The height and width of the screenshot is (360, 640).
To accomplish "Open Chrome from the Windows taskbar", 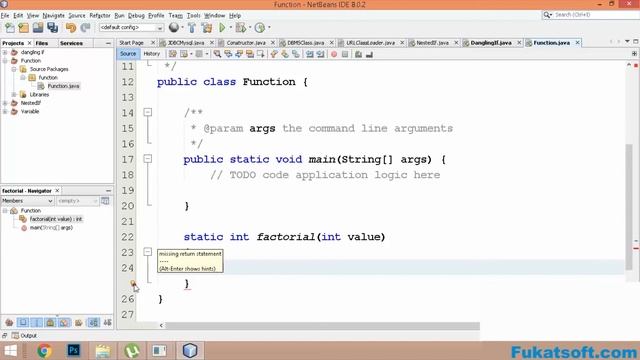I will [44, 351].
